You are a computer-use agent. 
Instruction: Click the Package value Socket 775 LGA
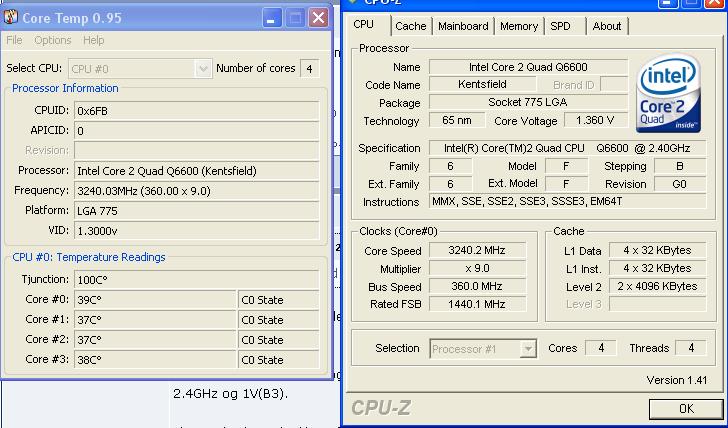point(528,102)
